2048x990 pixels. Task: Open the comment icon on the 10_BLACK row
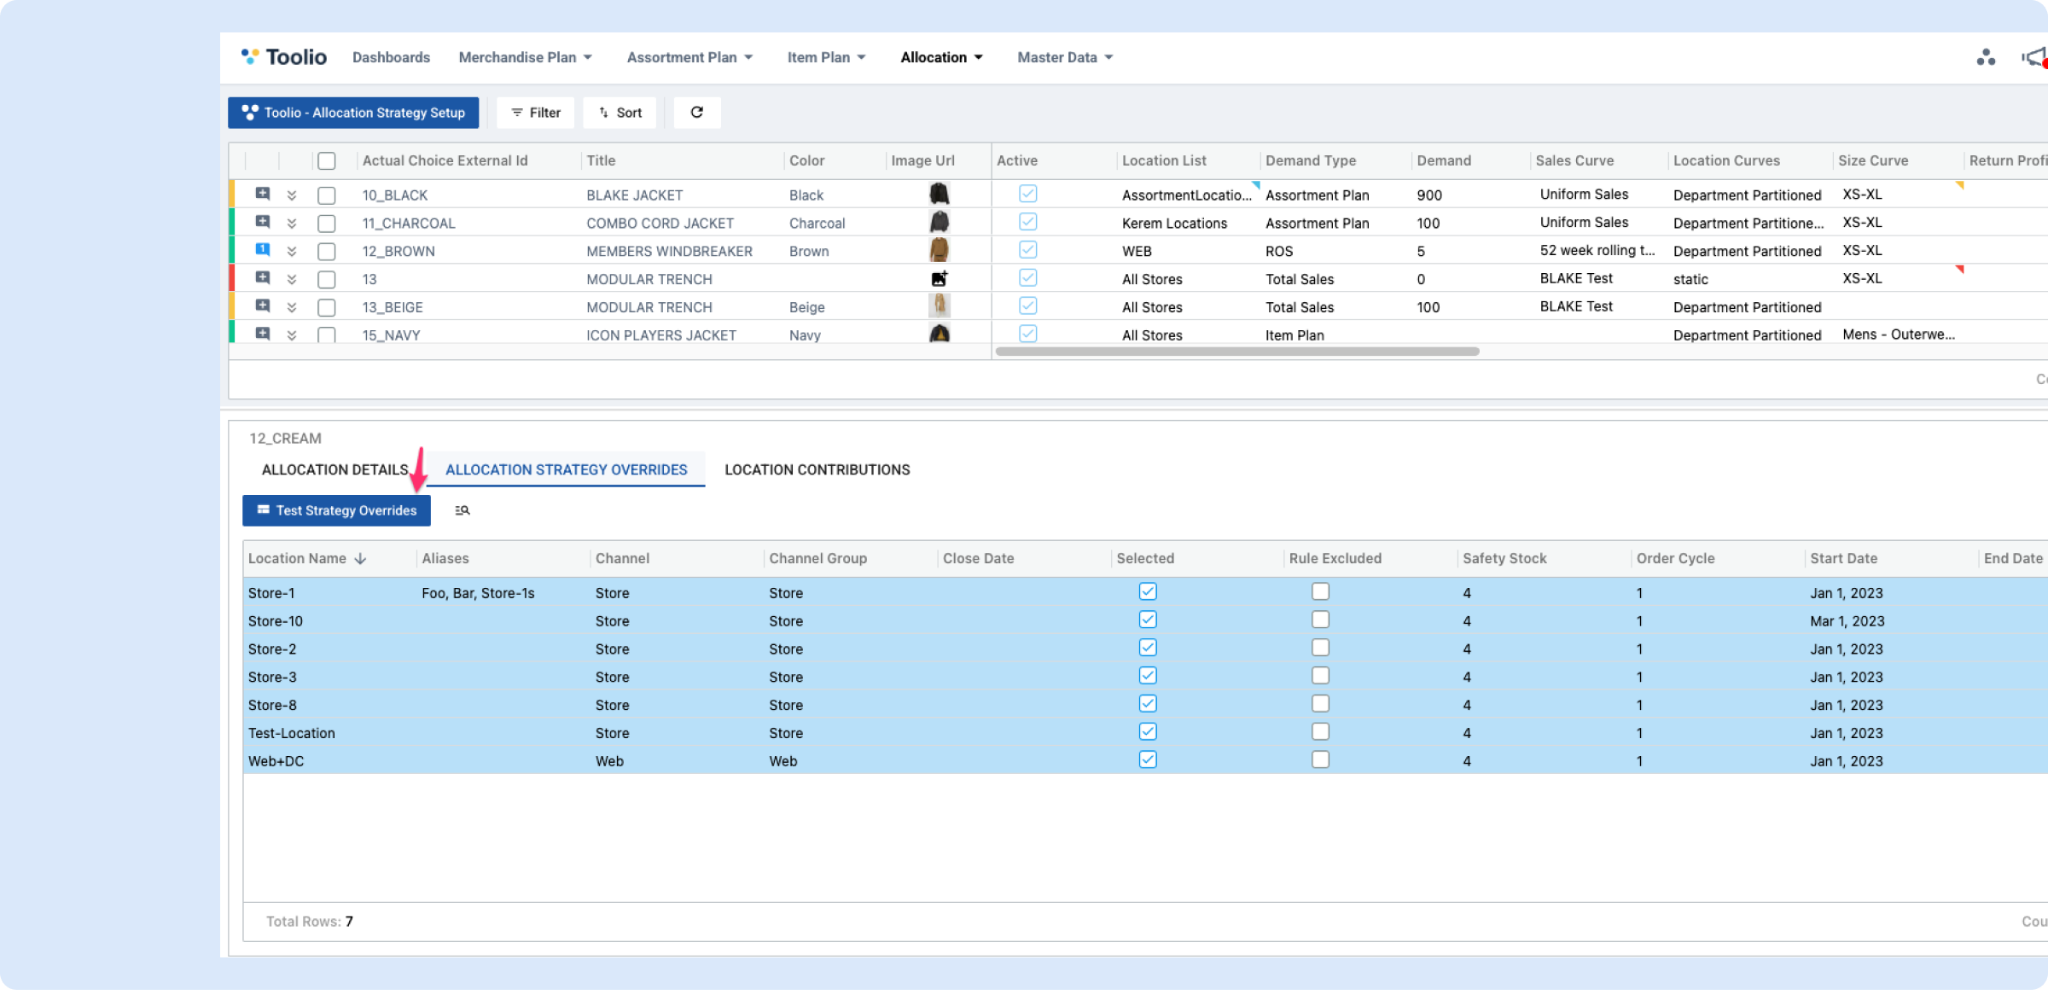[262, 194]
